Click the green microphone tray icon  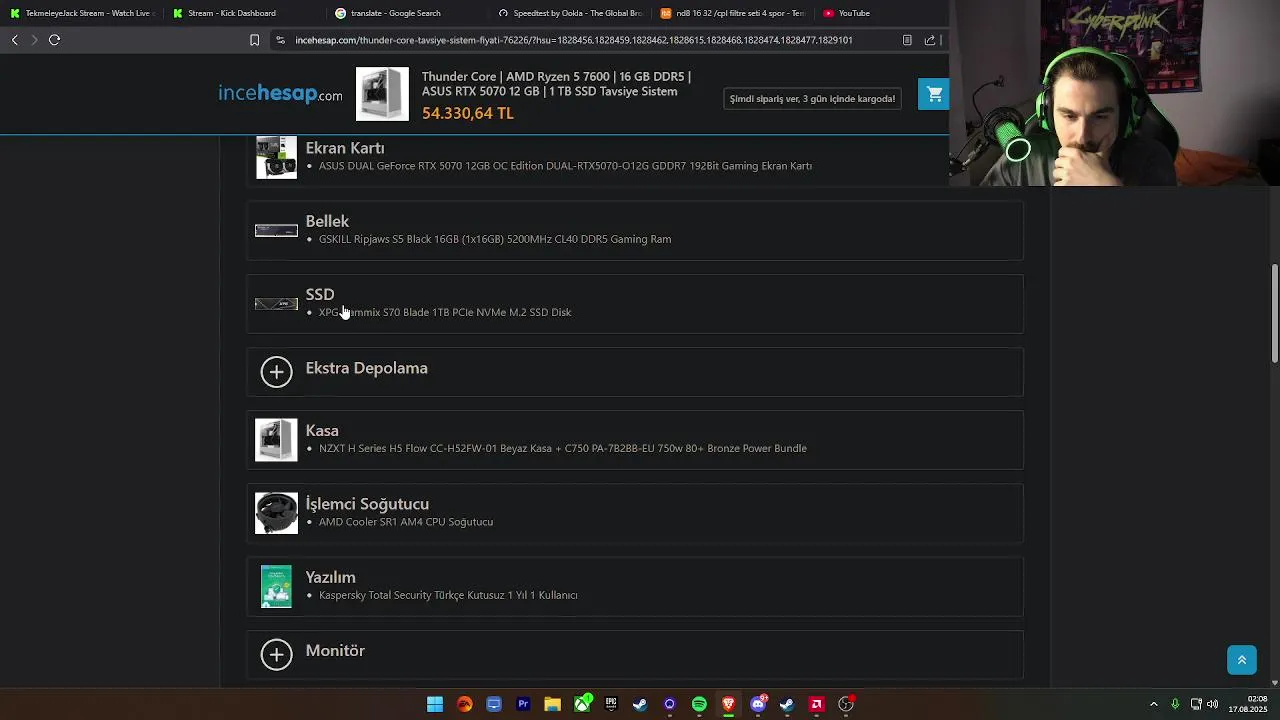click(1175, 704)
